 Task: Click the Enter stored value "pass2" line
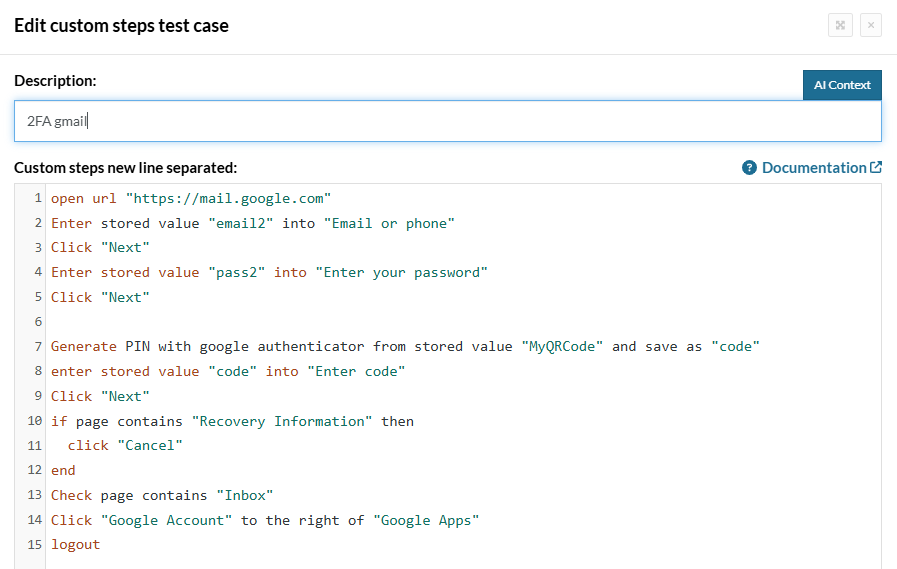click(x=269, y=272)
